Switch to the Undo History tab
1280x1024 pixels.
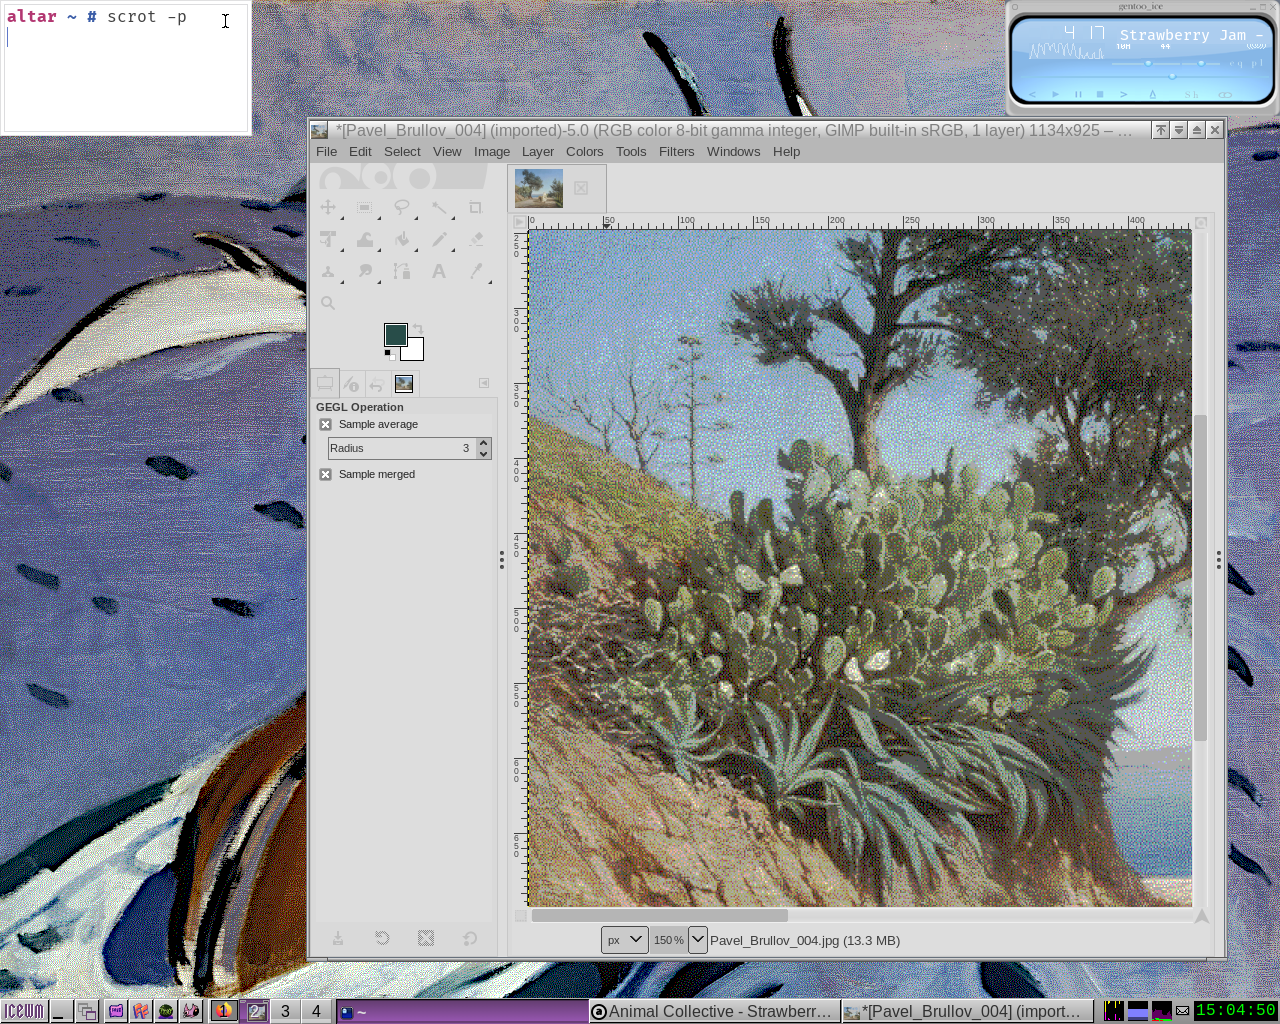[377, 384]
